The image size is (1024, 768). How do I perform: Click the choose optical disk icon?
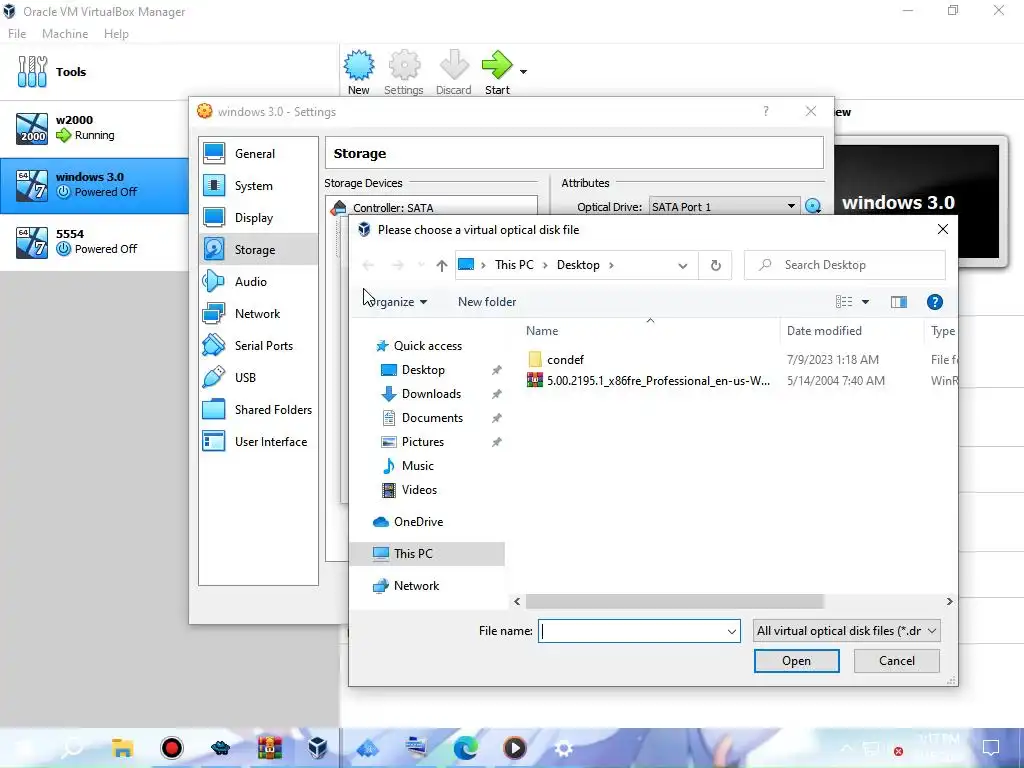point(813,206)
